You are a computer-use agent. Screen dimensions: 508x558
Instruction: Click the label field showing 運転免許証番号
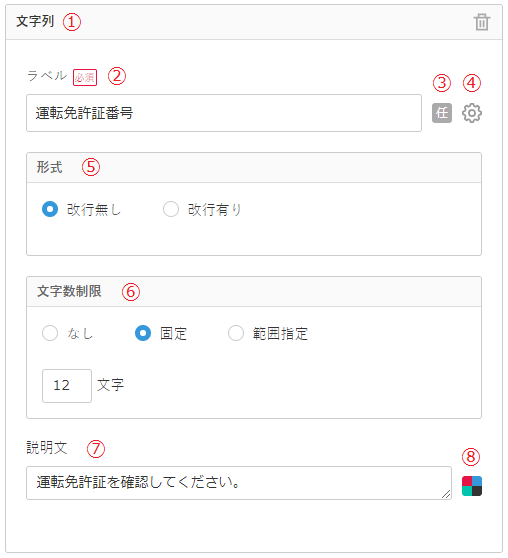(224, 113)
